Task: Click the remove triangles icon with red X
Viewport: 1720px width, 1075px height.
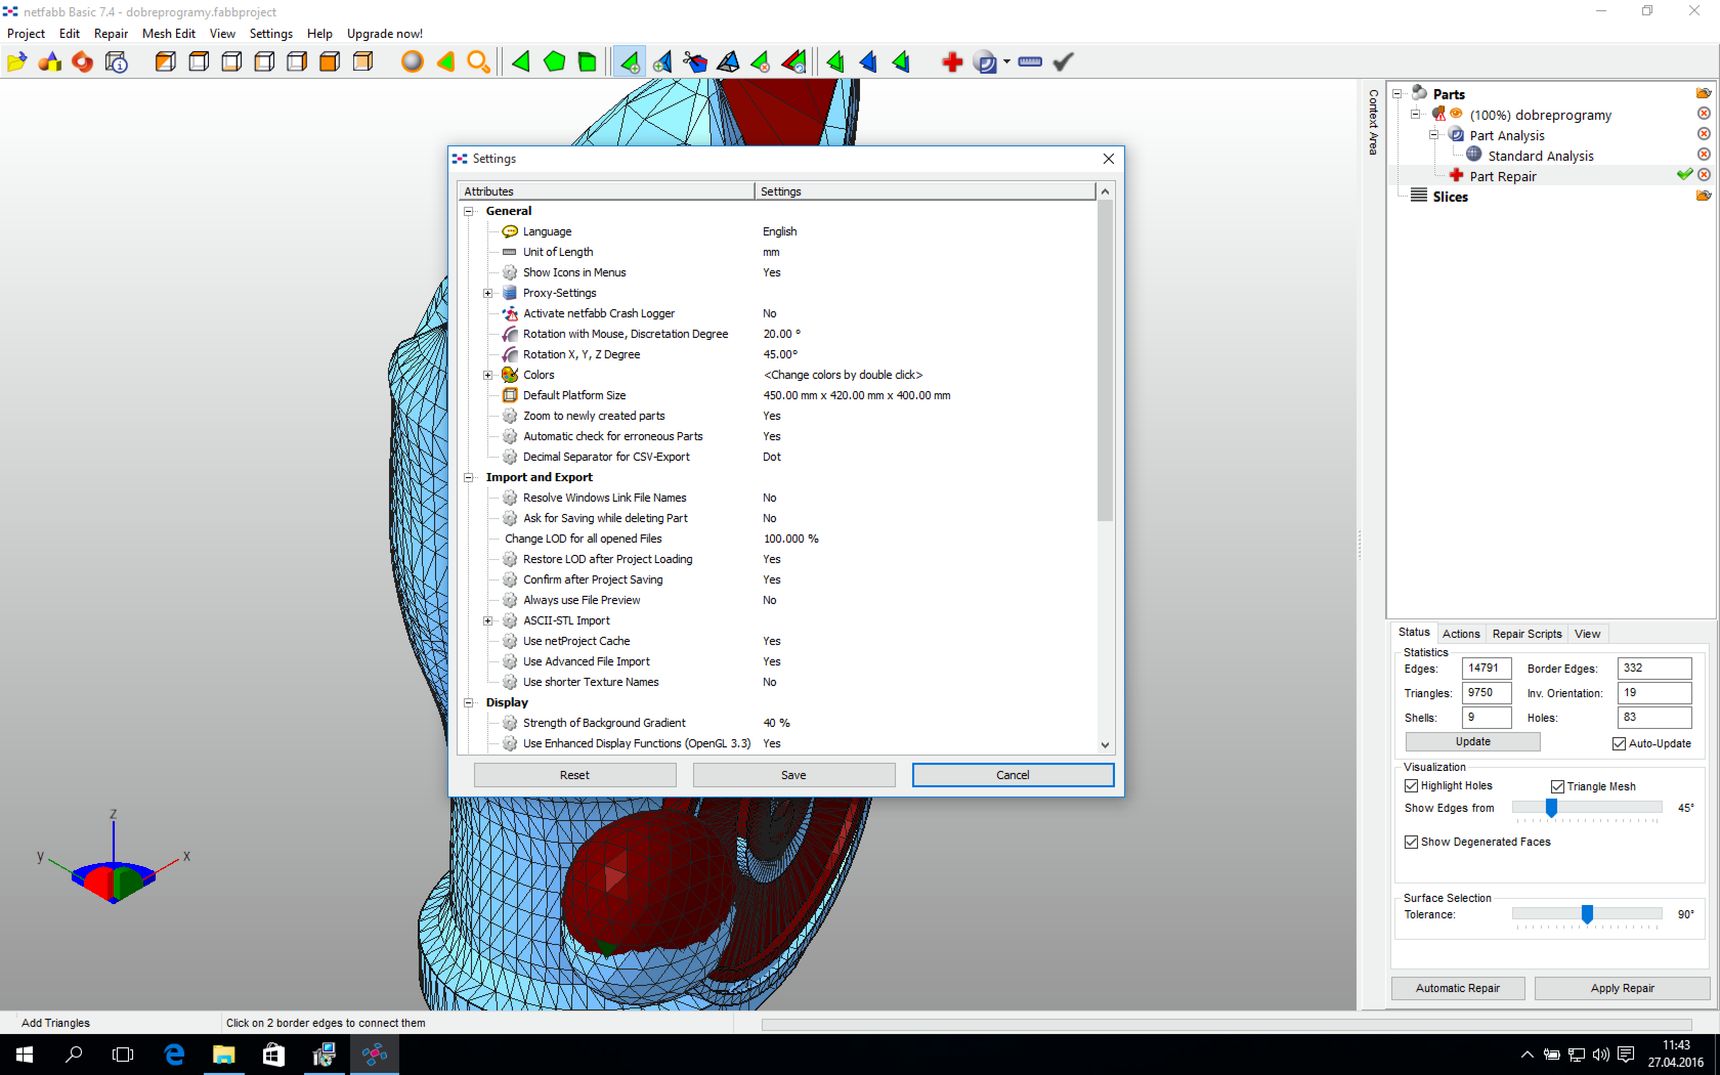Action: tap(761, 62)
